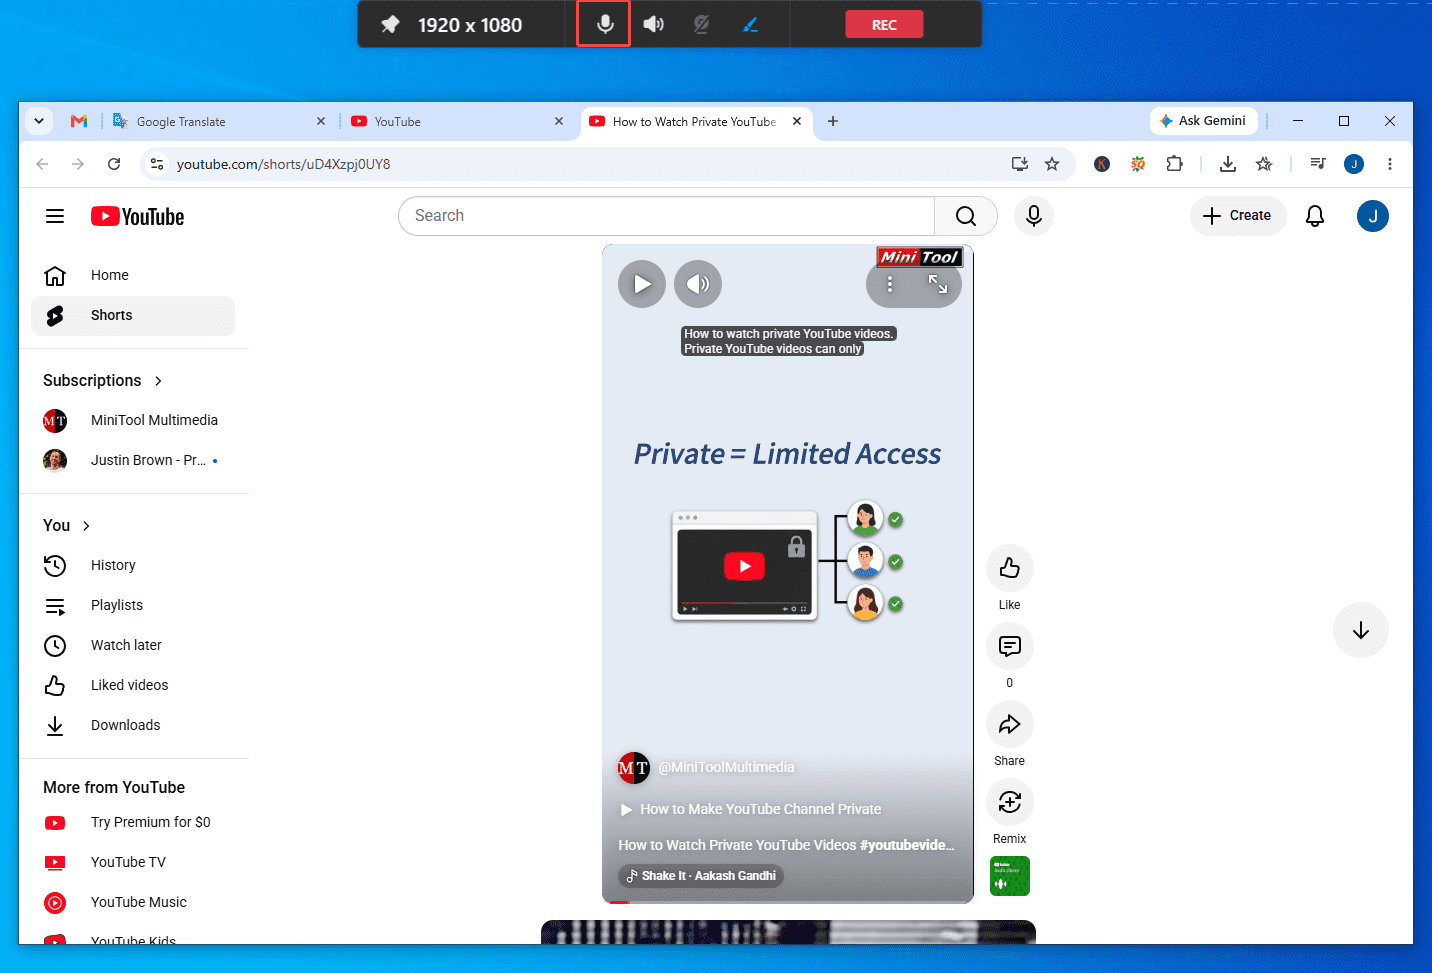Enter fullscreen on the Short
Viewport: 1432px width, 973px height.
pyautogui.click(x=938, y=284)
